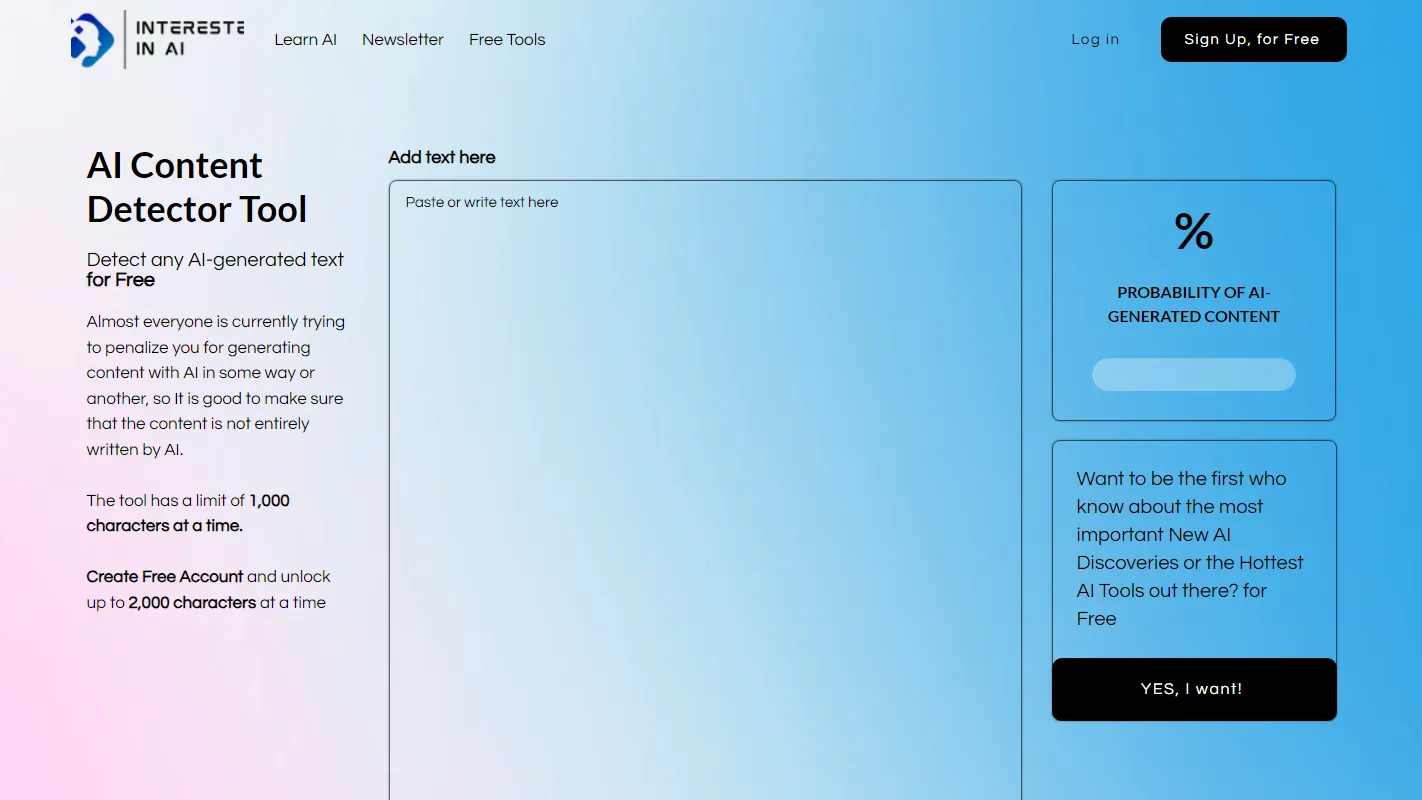Screen dimensions: 1422x800
Task: Open the Free Tools menu
Action: [x=507, y=39]
